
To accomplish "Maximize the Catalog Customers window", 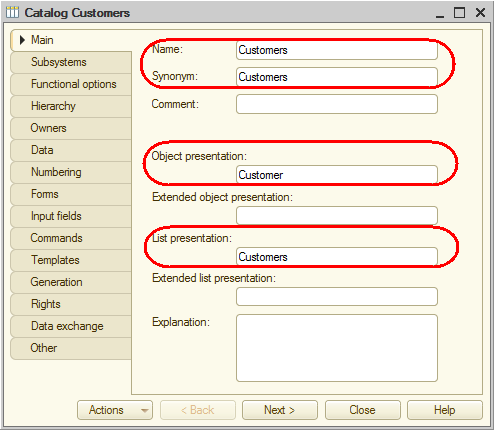I will tap(459, 13).
